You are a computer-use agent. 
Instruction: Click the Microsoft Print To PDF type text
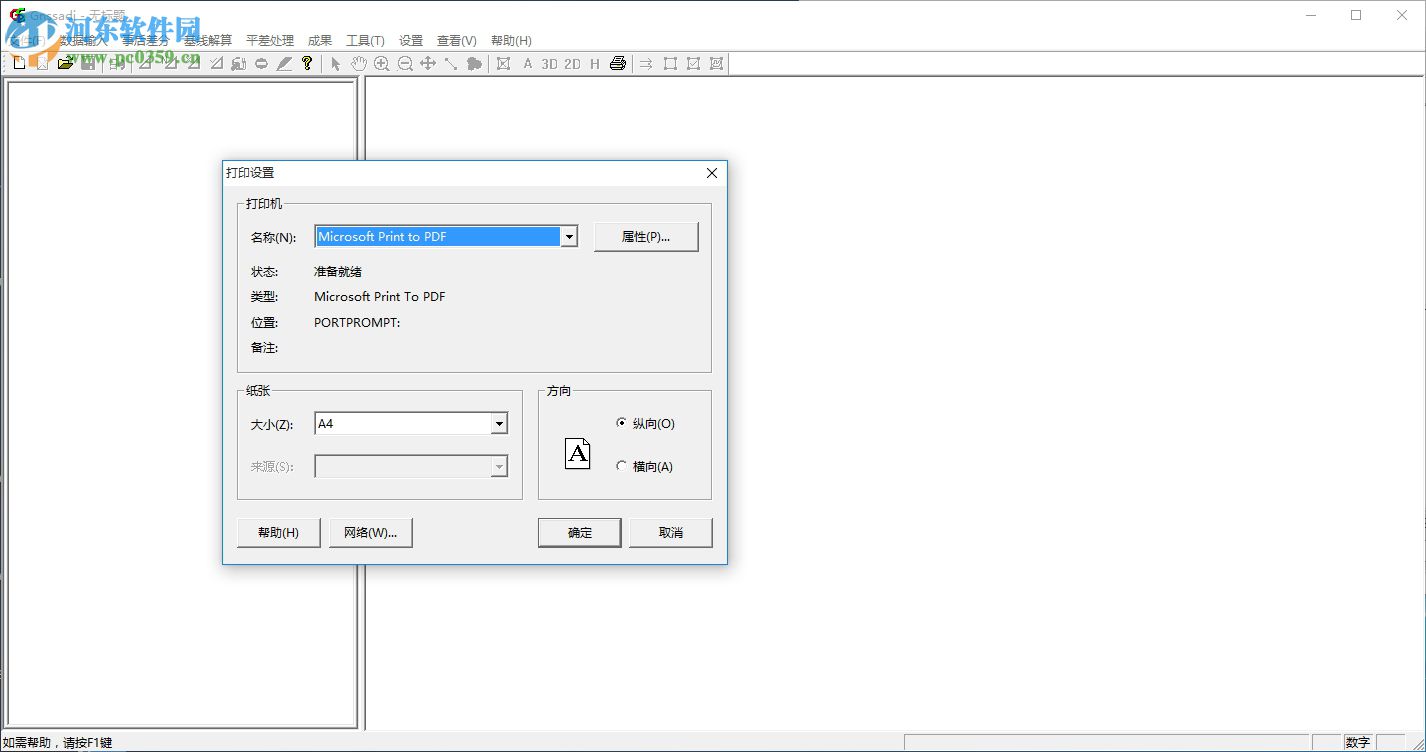380,296
